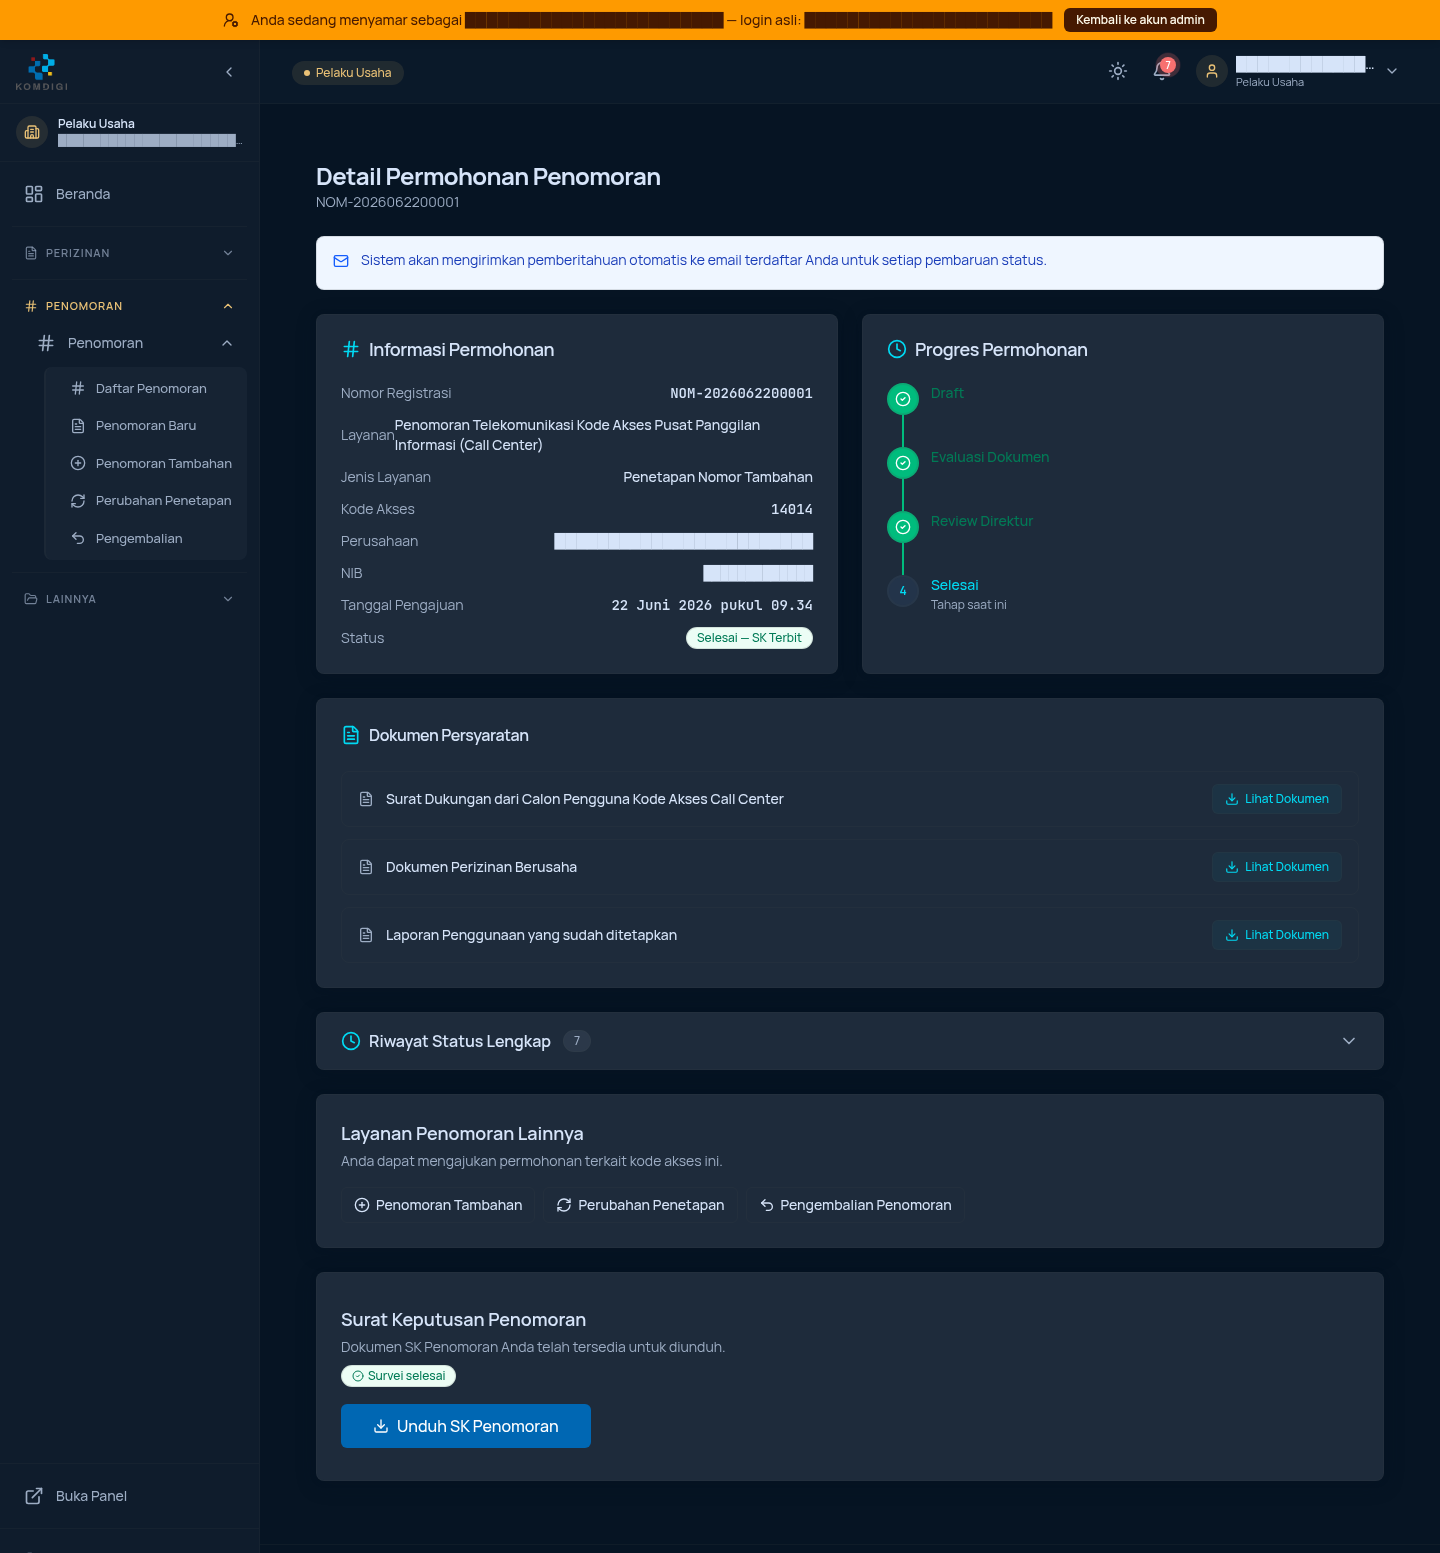Click the Tanggal Pengajuan date value
This screenshot has height=1553, width=1440.
(x=712, y=605)
